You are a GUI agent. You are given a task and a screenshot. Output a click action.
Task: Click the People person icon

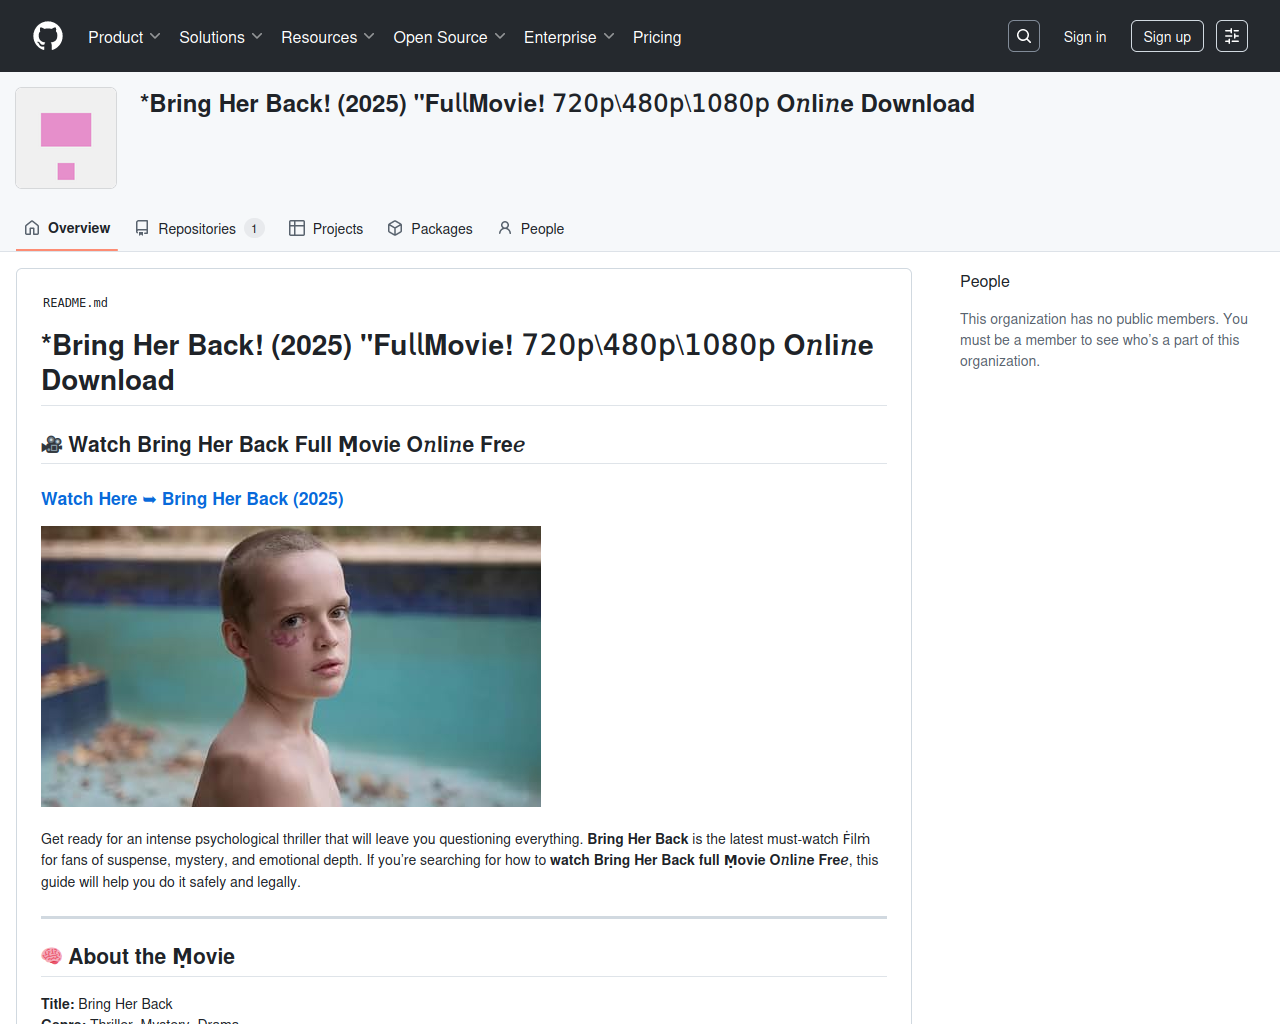(x=505, y=228)
